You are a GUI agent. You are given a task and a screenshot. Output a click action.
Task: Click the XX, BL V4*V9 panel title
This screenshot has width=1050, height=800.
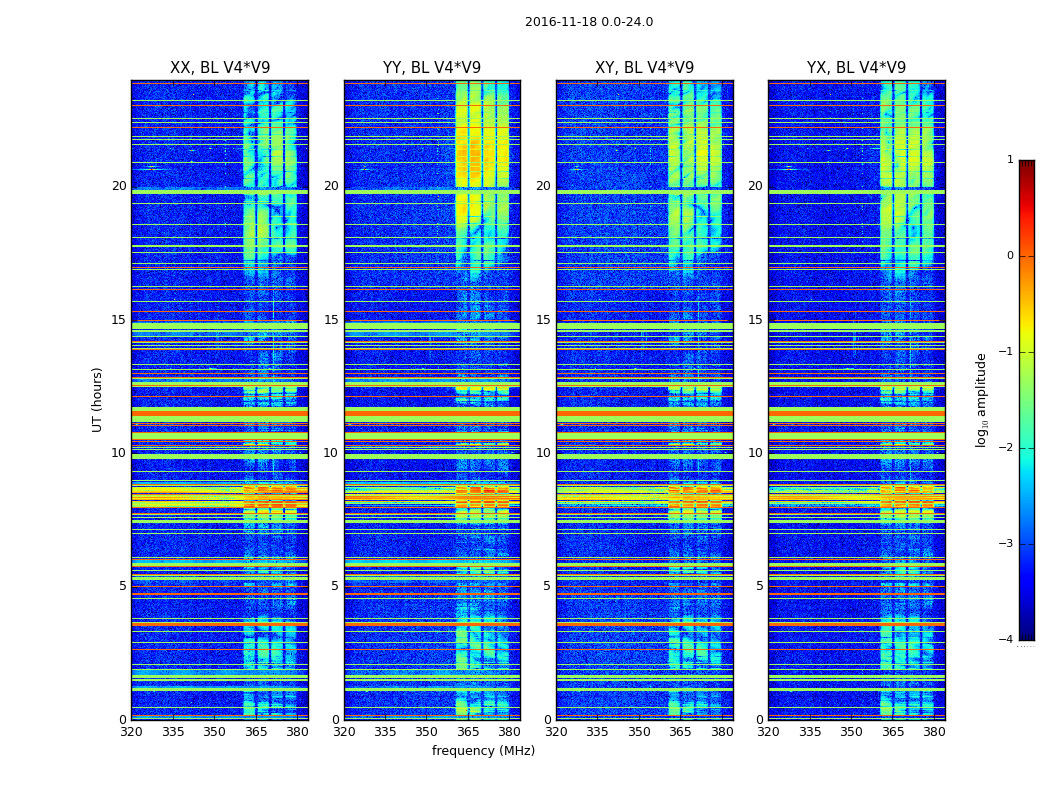(x=220, y=68)
